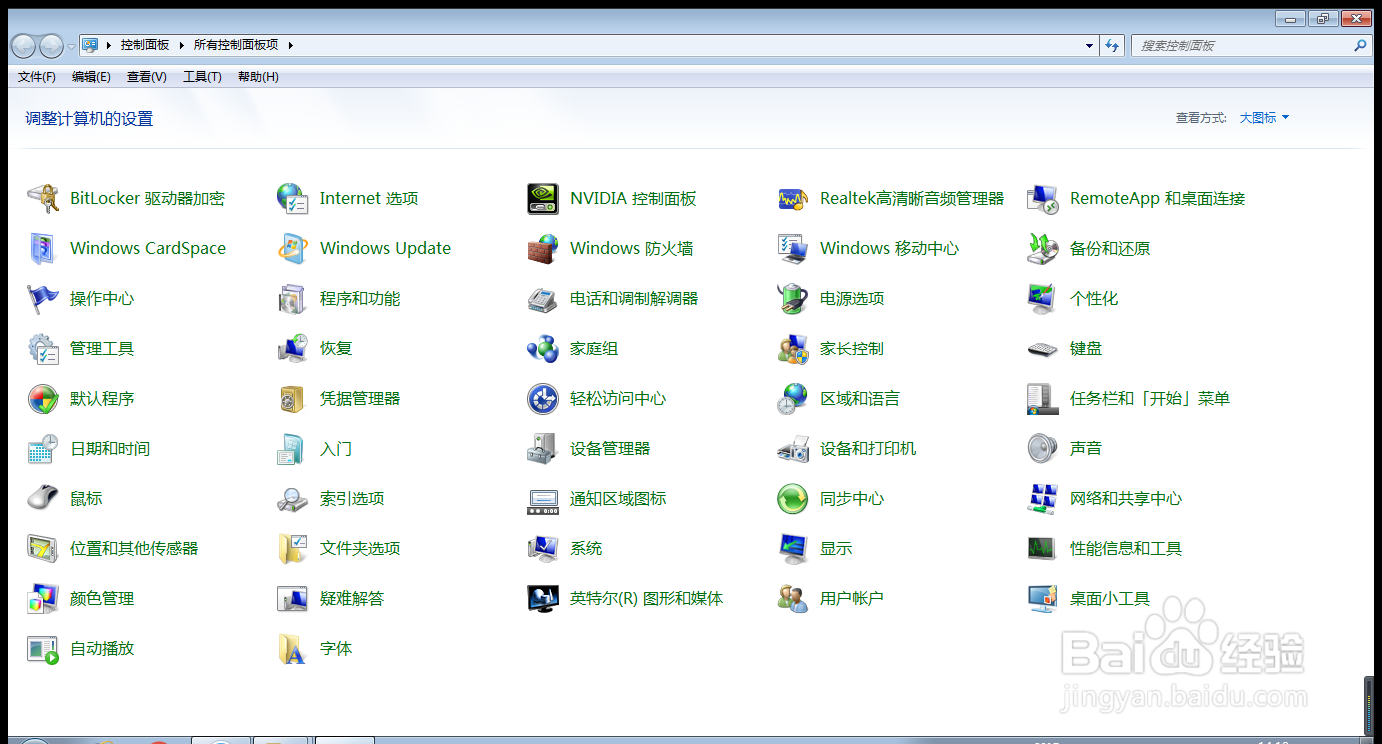Open the 编辑(E) menu
Image resolution: width=1382 pixels, height=744 pixels.
(x=91, y=77)
